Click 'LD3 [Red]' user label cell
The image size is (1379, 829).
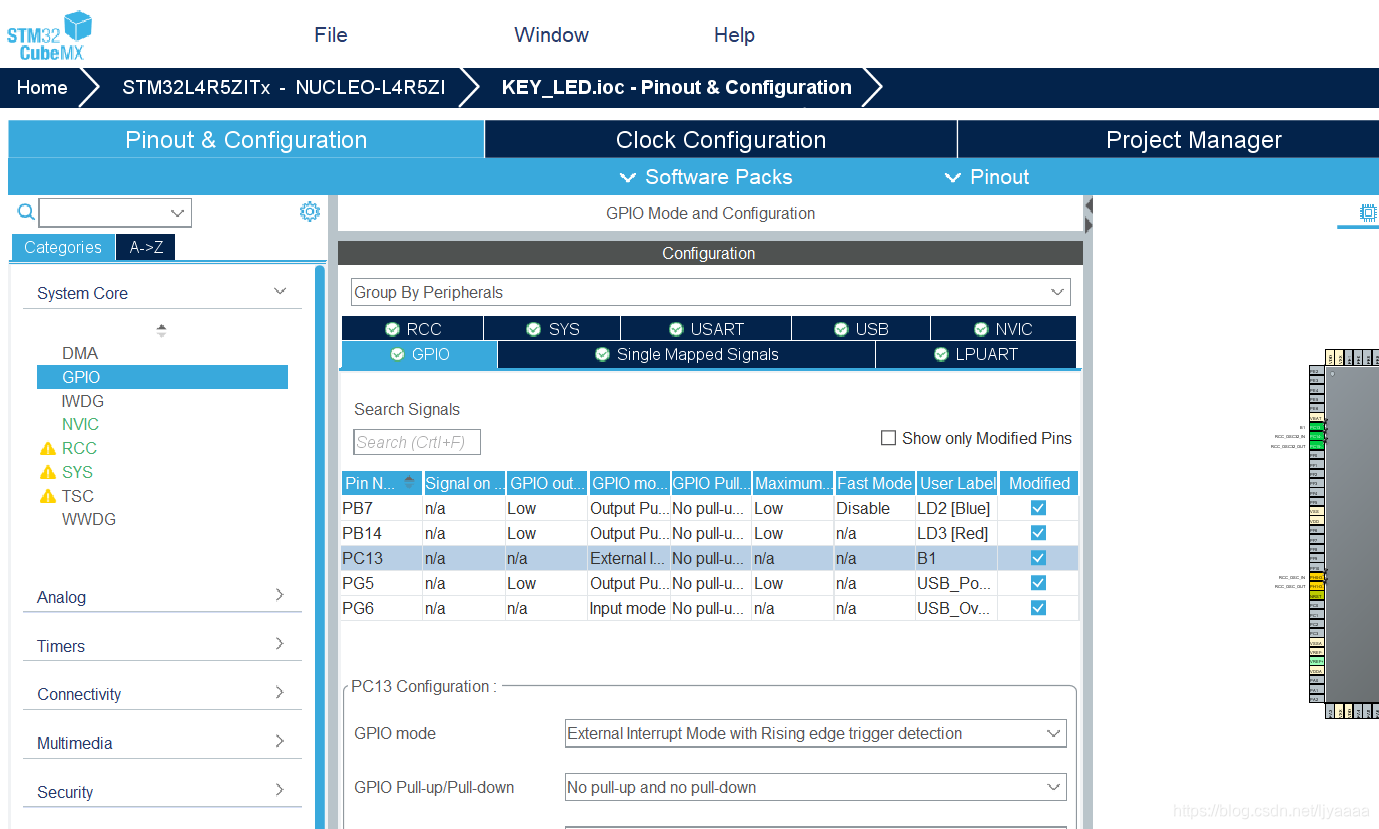957,533
